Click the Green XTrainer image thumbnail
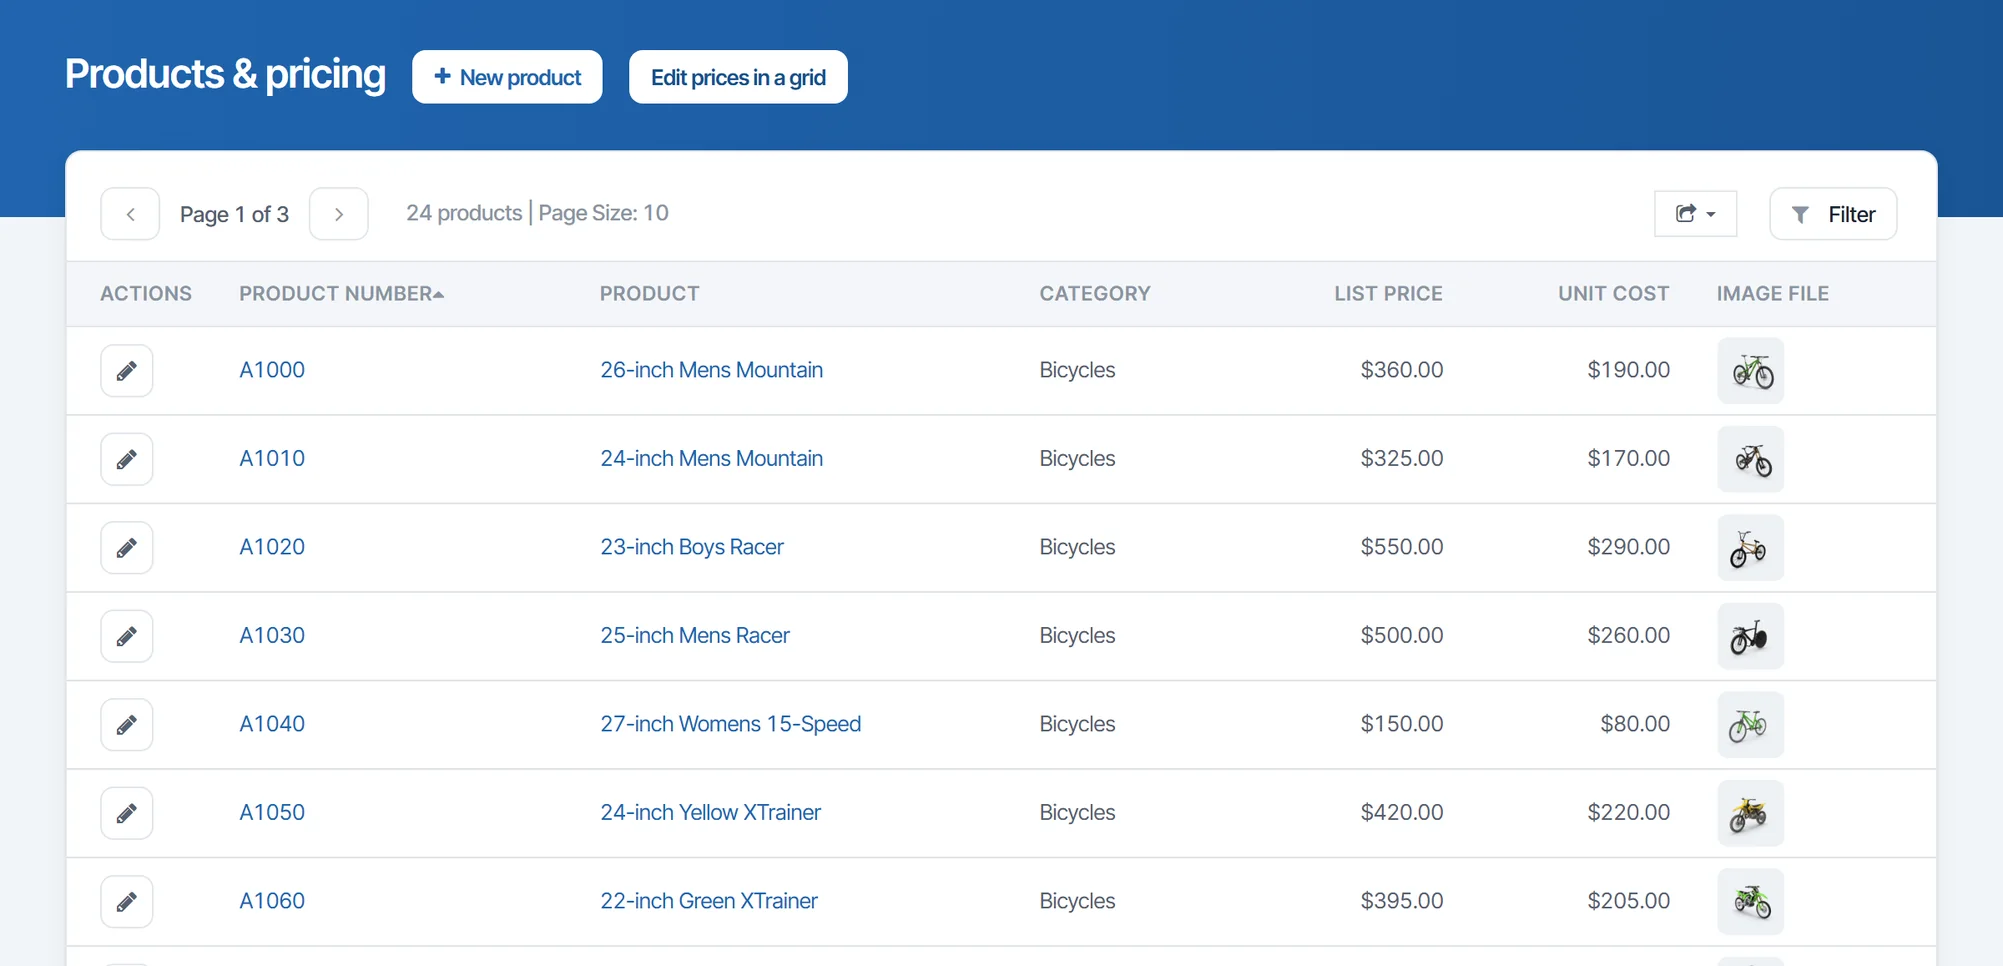The height and width of the screenshot is (966, 2003). click(x=1751, y=902)
